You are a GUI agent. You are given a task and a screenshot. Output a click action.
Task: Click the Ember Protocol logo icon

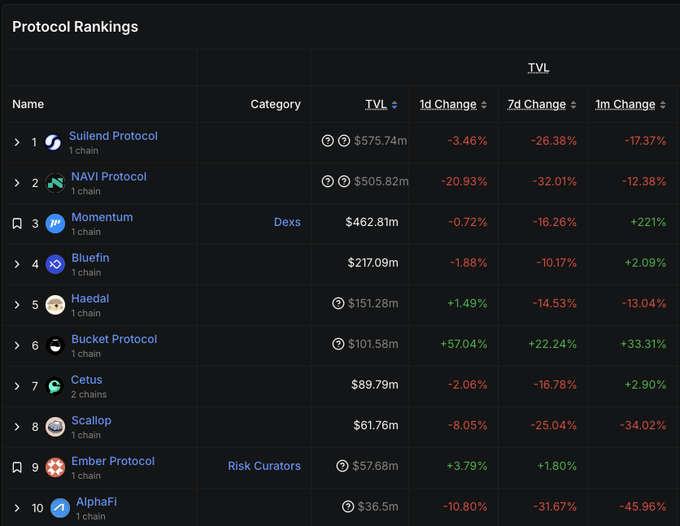coord(55,467)
